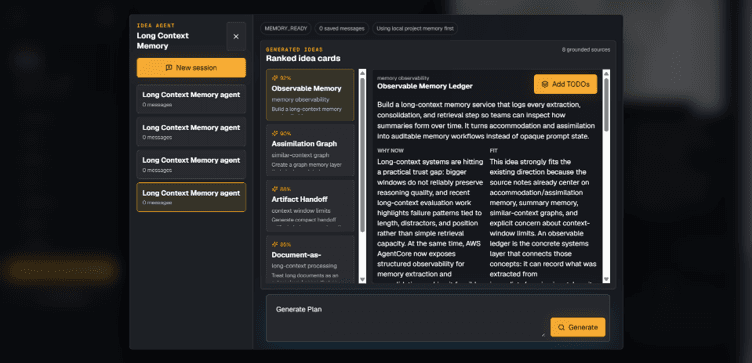Select the Artifact Handoff idea card

pos(310,206)
